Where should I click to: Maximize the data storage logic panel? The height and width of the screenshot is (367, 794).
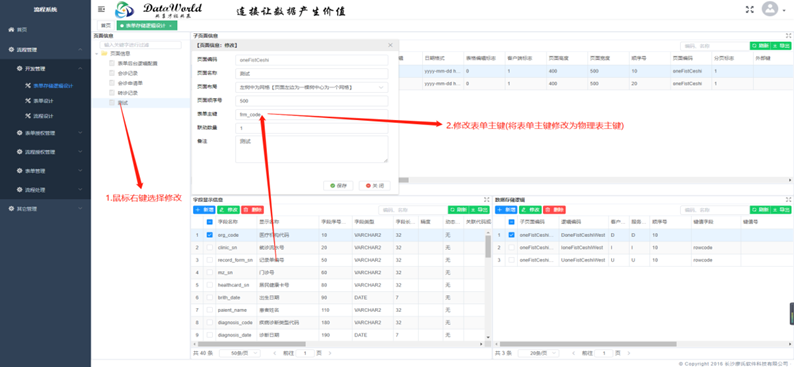click(788, 199)
